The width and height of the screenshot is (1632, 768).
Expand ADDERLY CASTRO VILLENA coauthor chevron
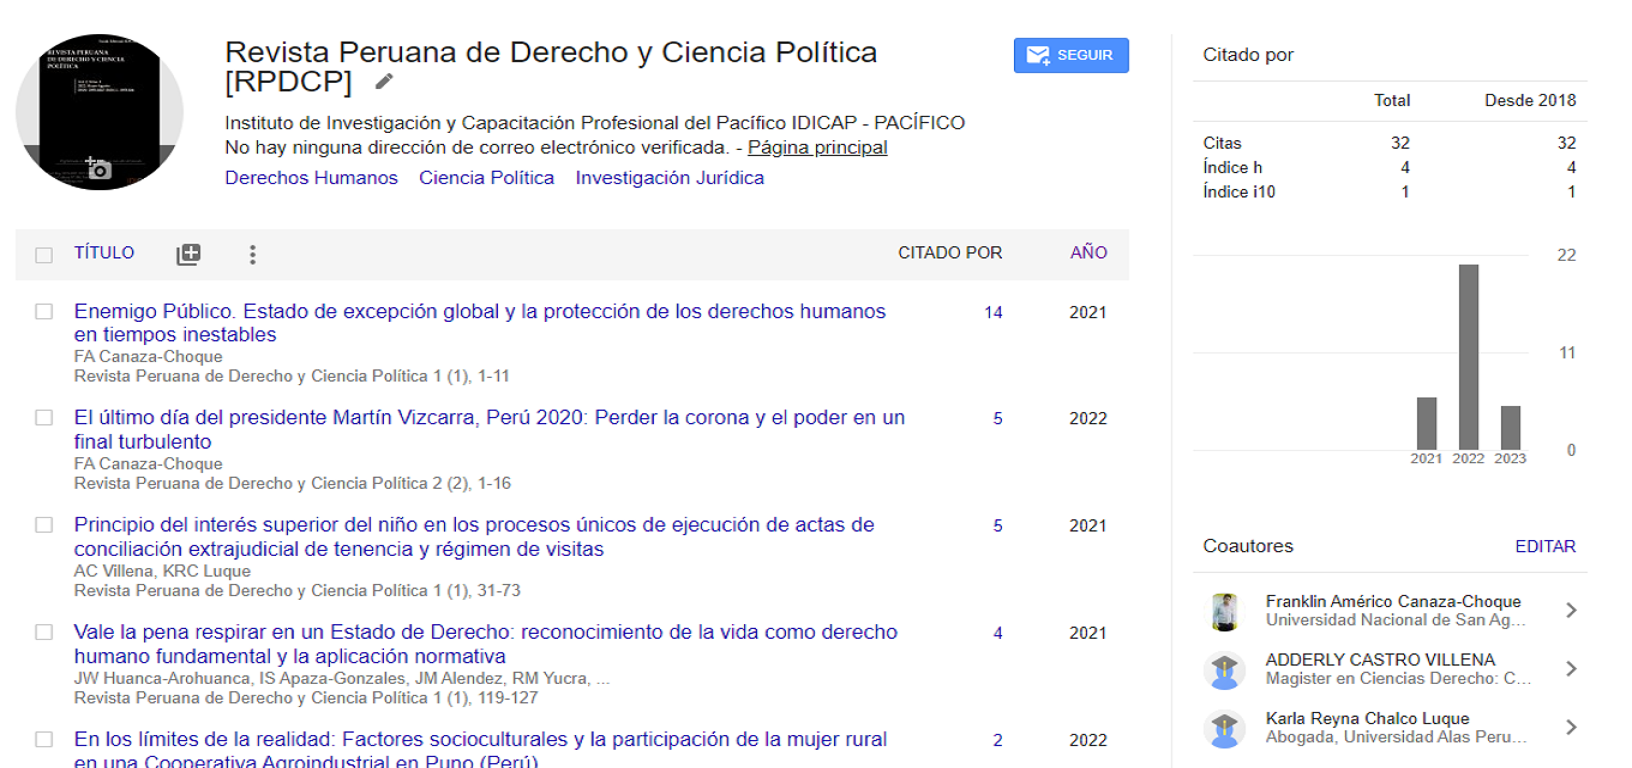[x=1571, y=669]
